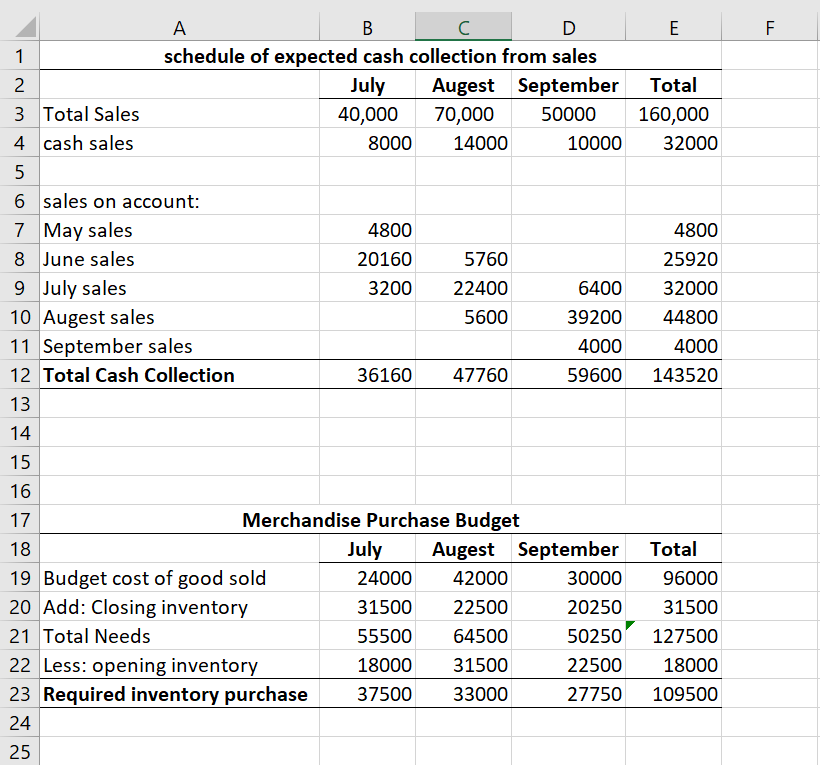820x765 pixels.
Task: Select column B header
Action: point(367,28)
